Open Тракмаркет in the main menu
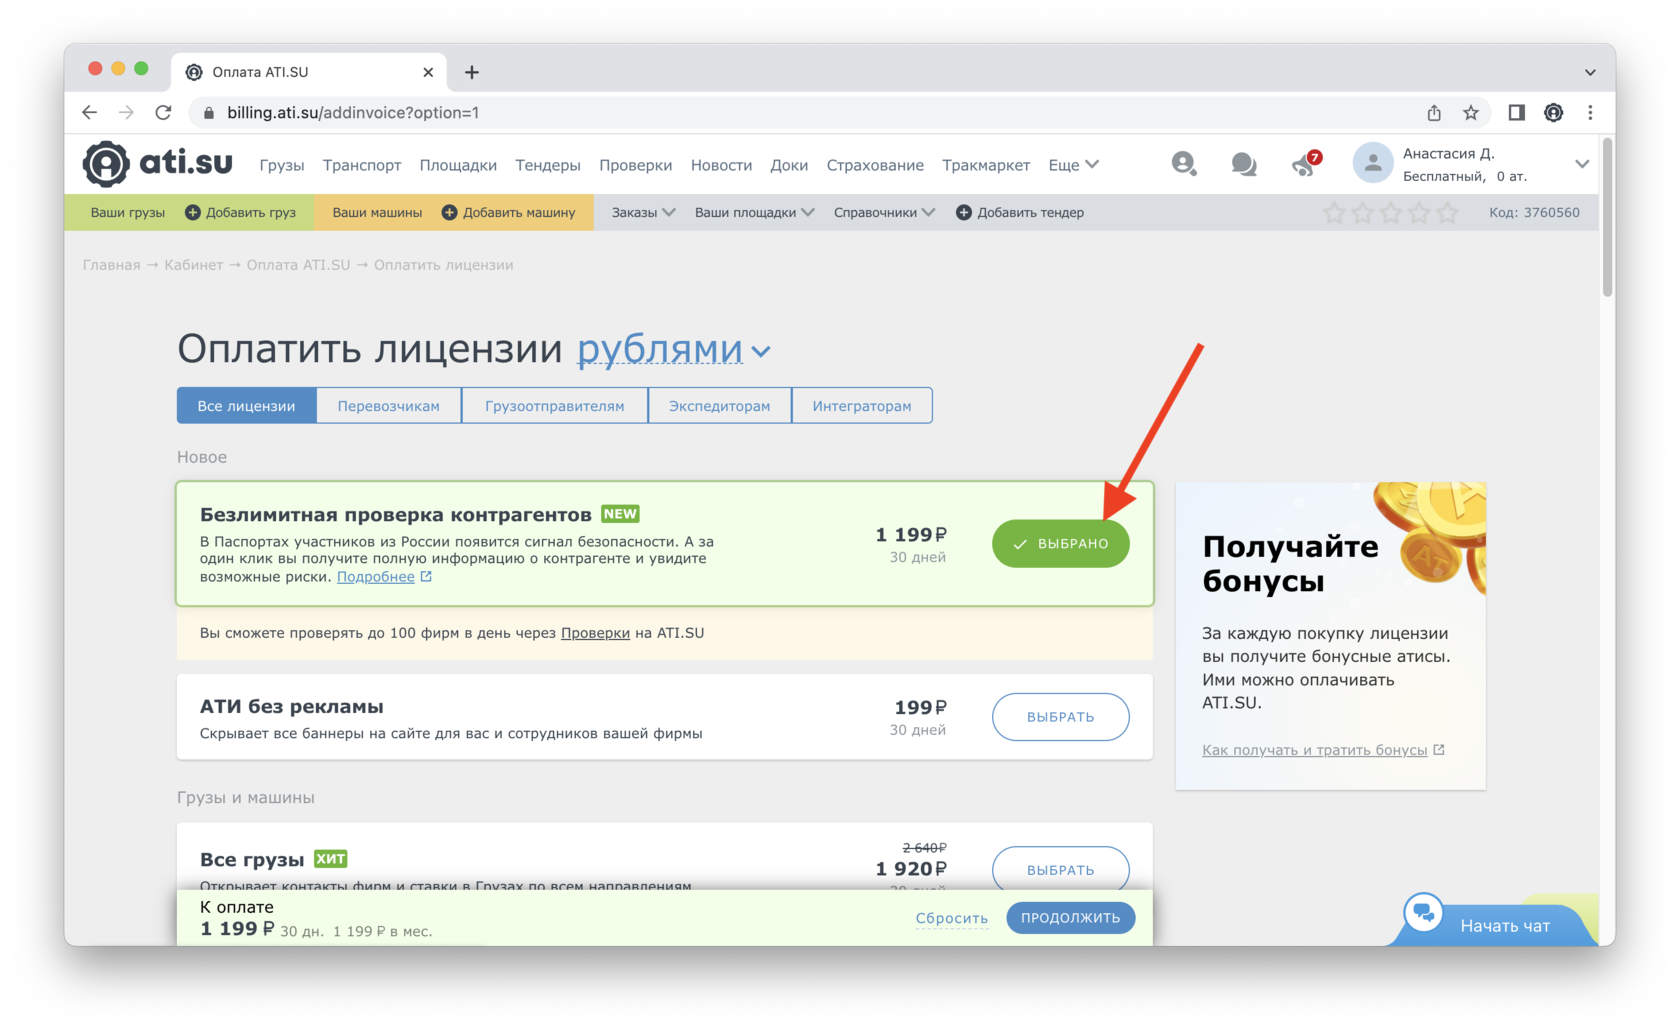Image resolution: width=1680 pixels, height=1031 pixels. (986, 165)
